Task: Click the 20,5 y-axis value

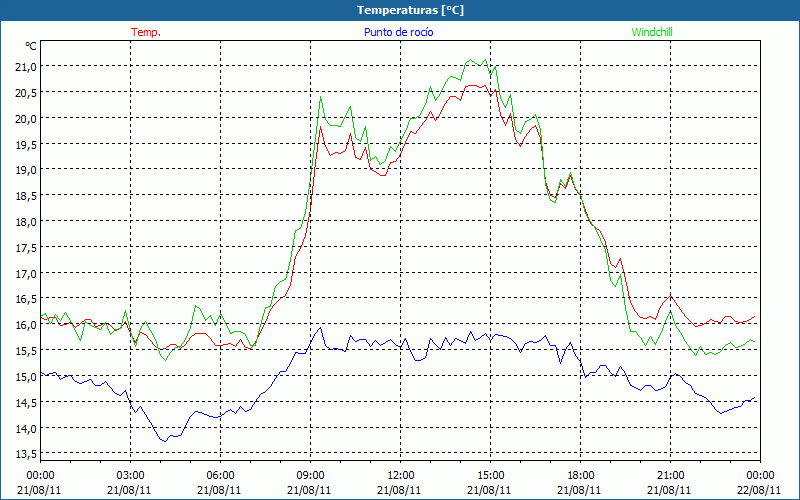Action: coord(26,92)
